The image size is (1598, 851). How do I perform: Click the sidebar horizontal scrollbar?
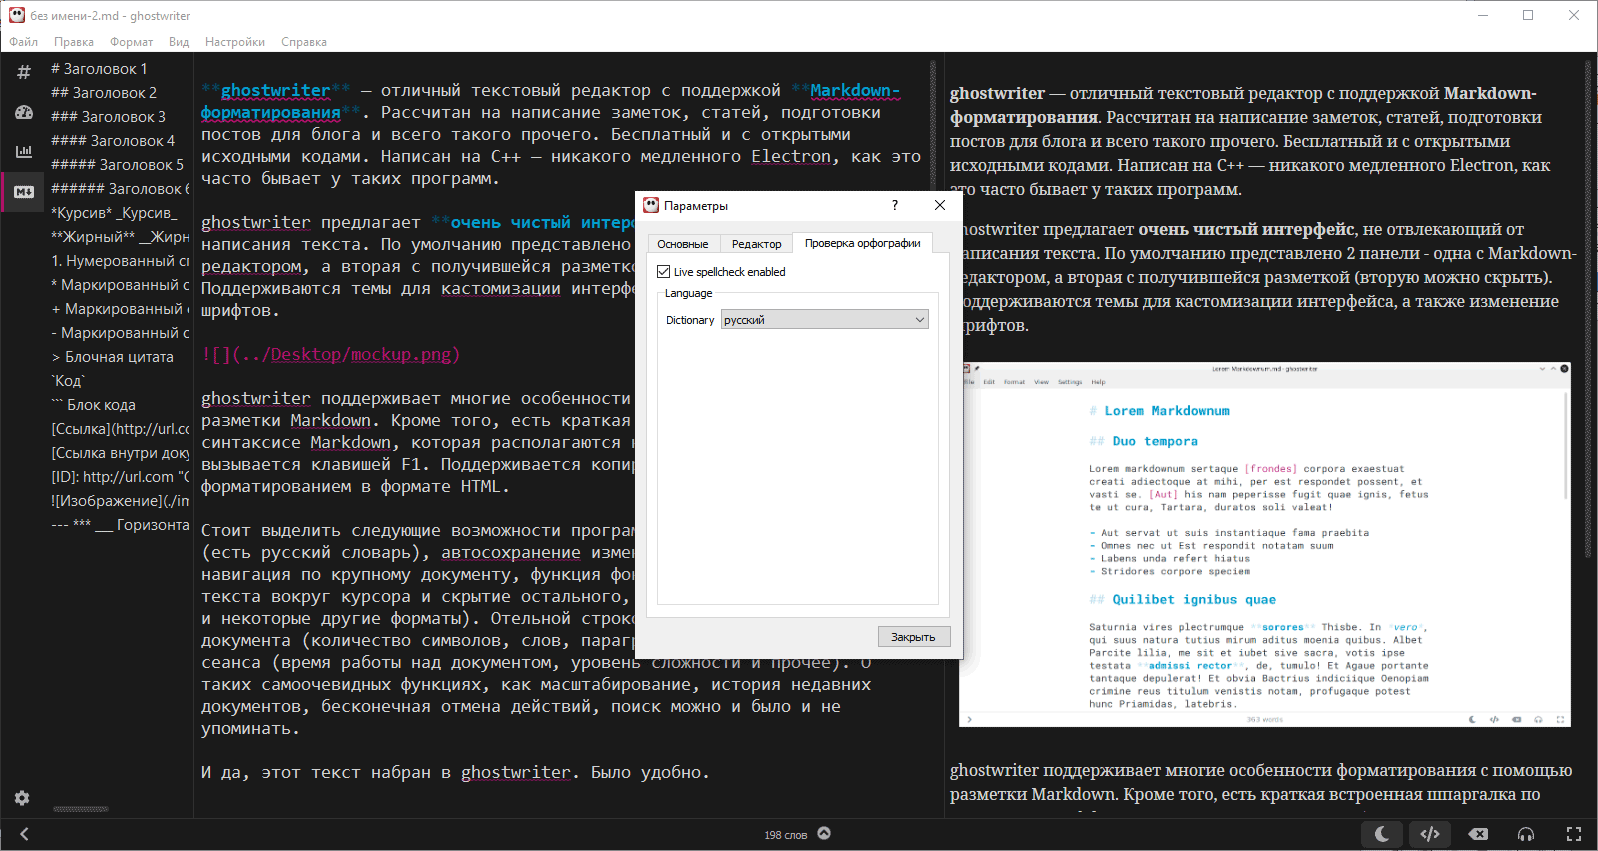pyautogui.click(x=81, y=809)
